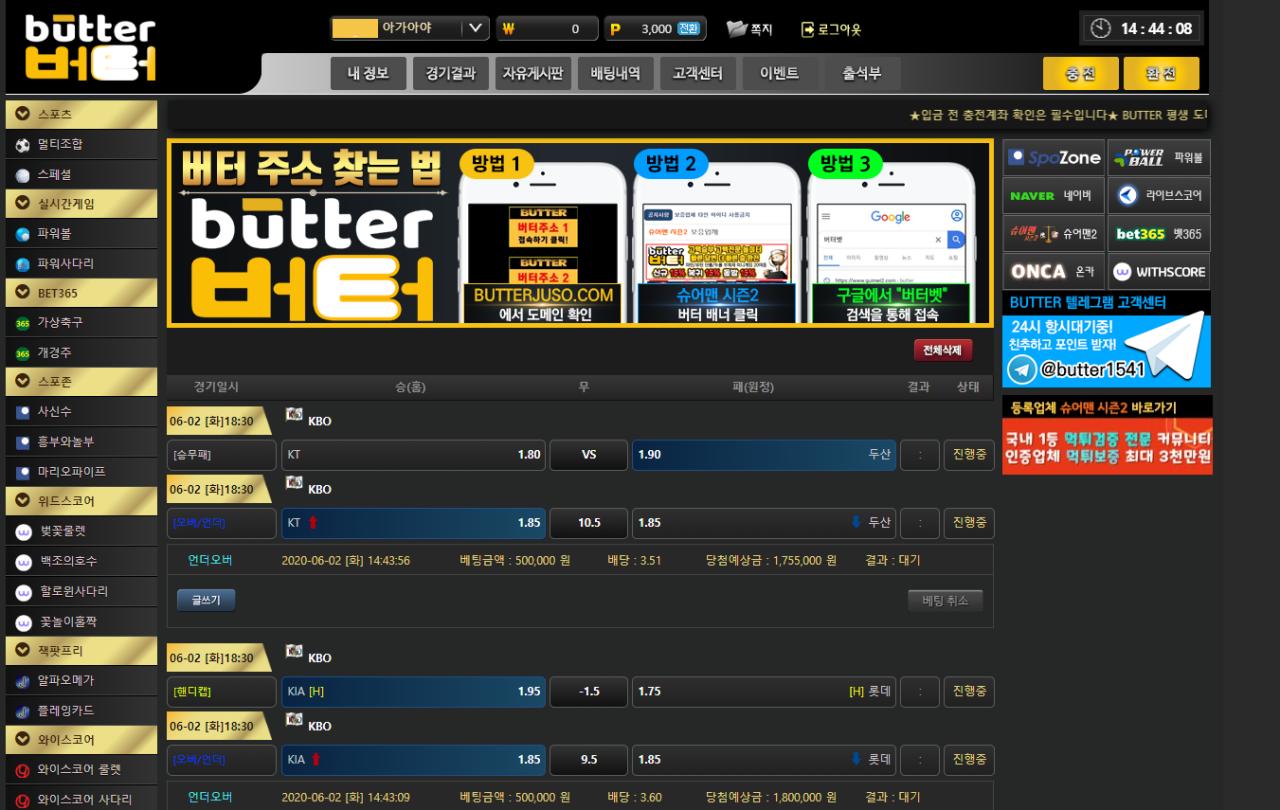Open the username dropdown arrow
This screenshot has width=1280, height=810.
475,29
